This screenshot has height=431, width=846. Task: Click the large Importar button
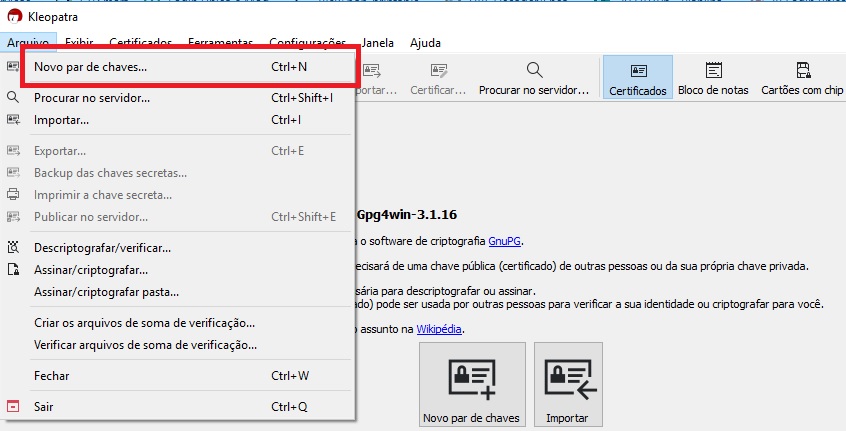click(x=568, y=384)
